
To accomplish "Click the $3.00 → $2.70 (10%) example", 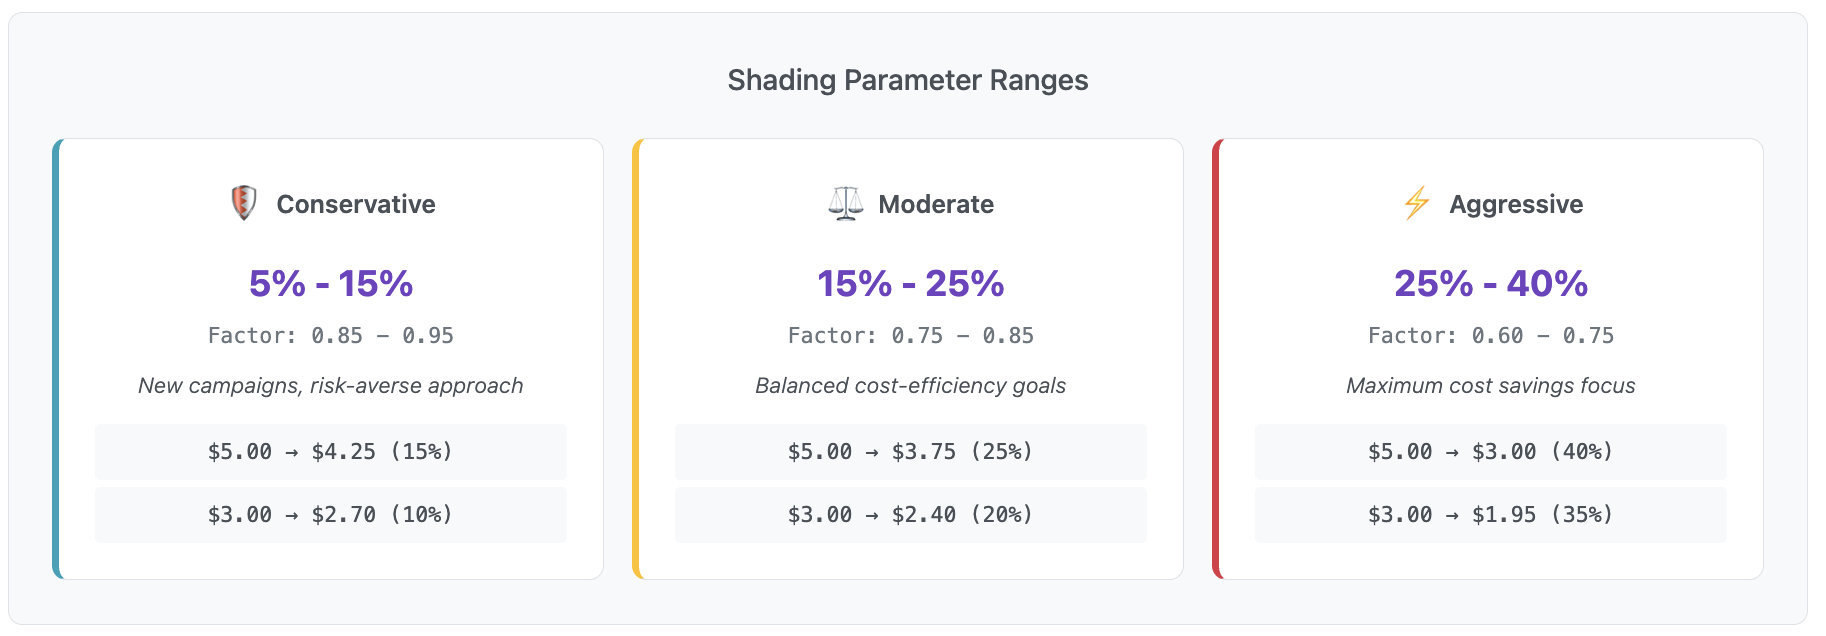I will [331, 515].
